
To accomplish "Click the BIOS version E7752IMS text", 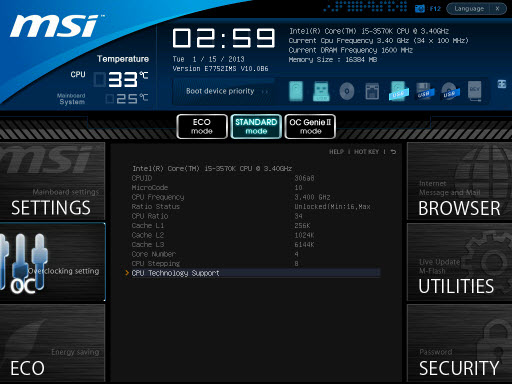I will [220, 69].
